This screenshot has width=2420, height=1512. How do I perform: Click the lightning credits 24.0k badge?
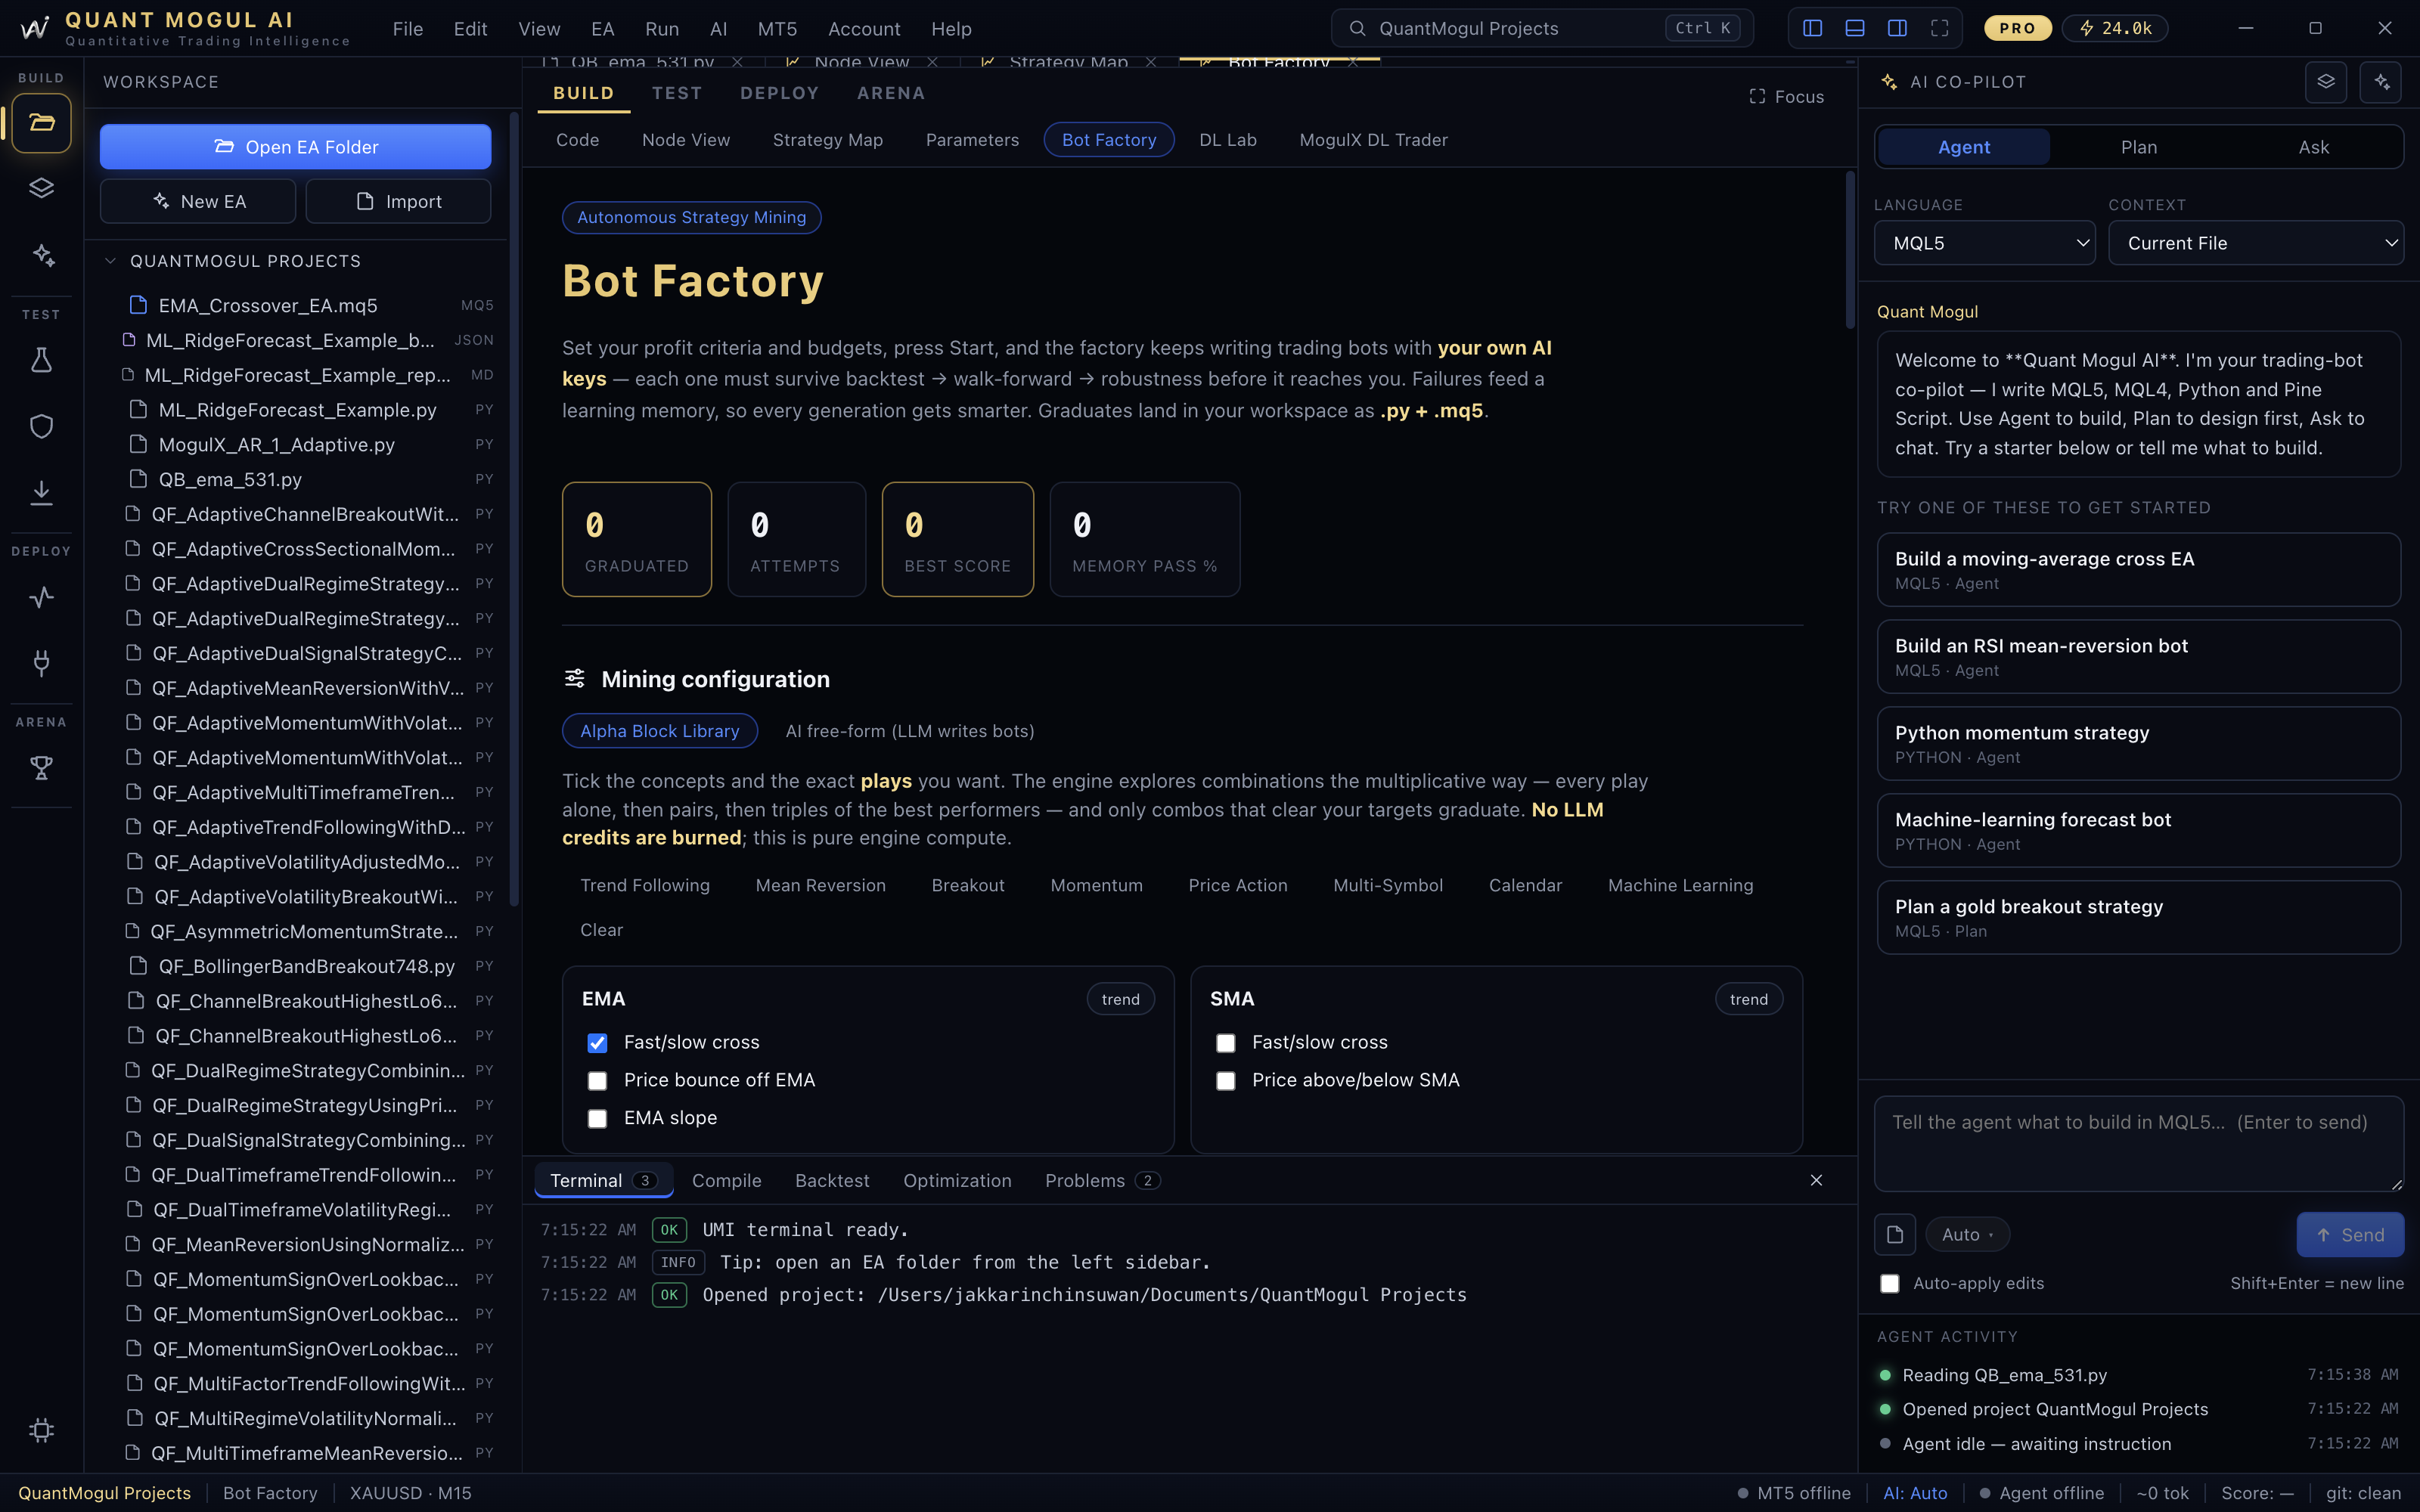tap(2116, 28)
